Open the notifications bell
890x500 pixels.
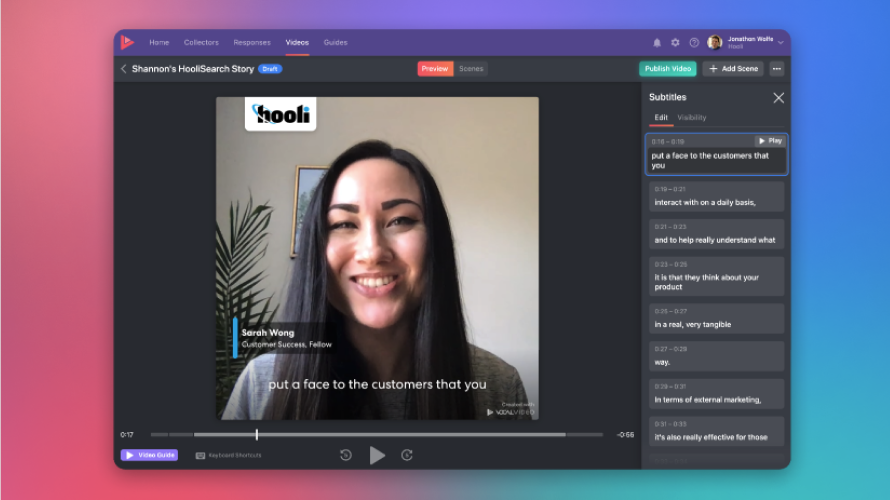(x=657, y=43)
